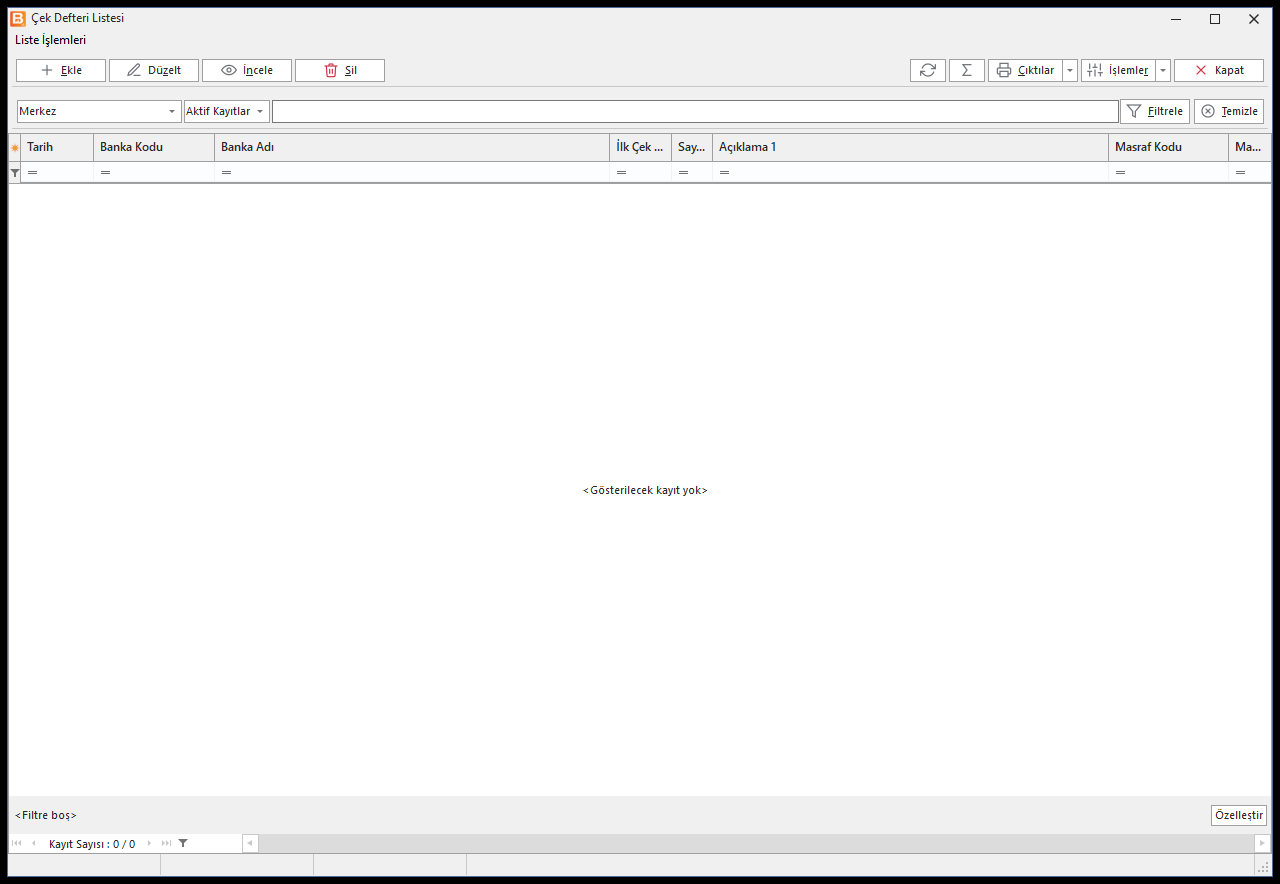Click the Ekle add button

tap(61, 70)
